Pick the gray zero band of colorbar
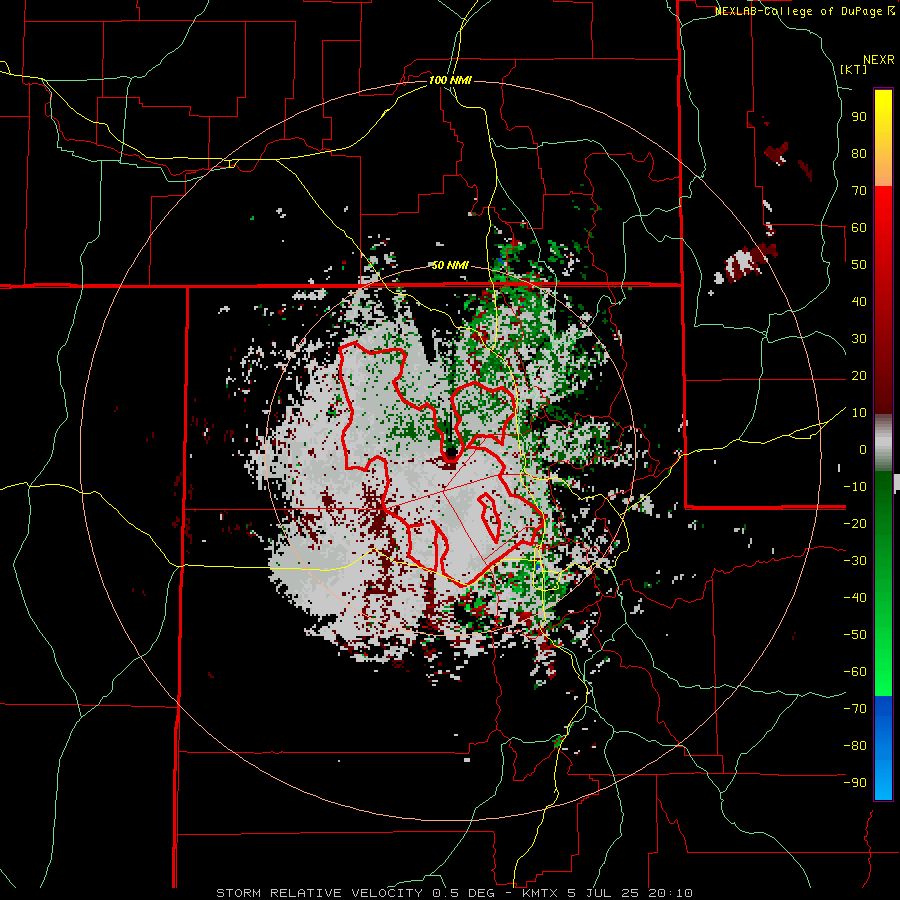 click(x=883, y=443)
